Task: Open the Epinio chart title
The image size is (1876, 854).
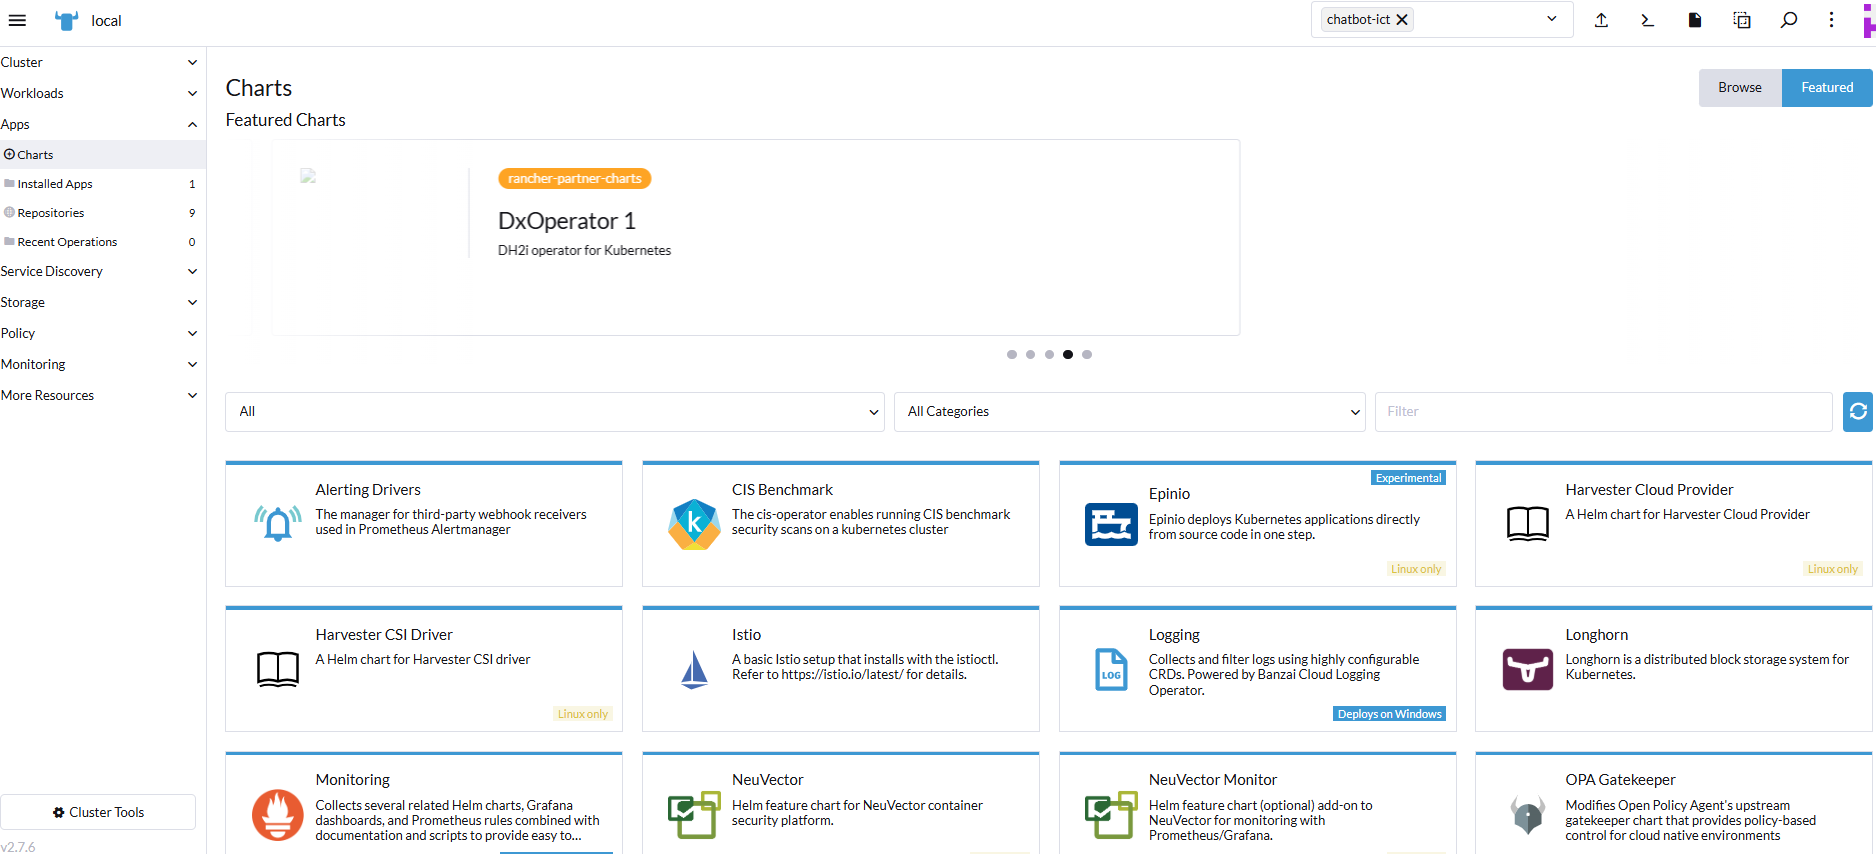Action: [x=1169, y=494]
